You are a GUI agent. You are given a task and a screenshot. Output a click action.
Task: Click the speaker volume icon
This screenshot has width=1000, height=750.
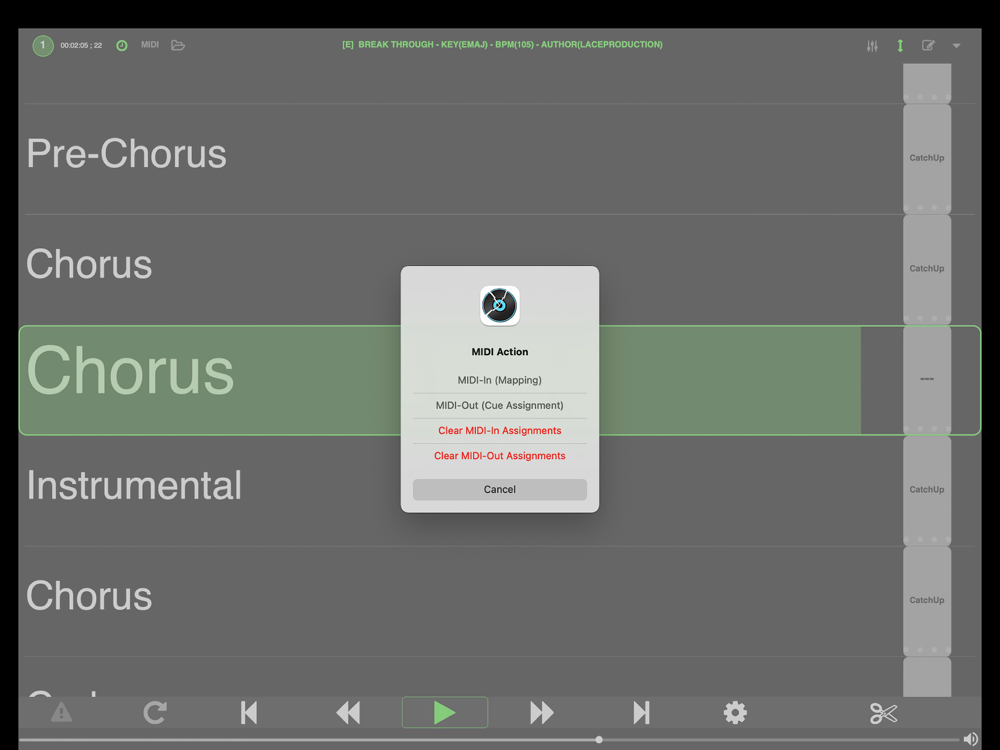coord(971,739)
